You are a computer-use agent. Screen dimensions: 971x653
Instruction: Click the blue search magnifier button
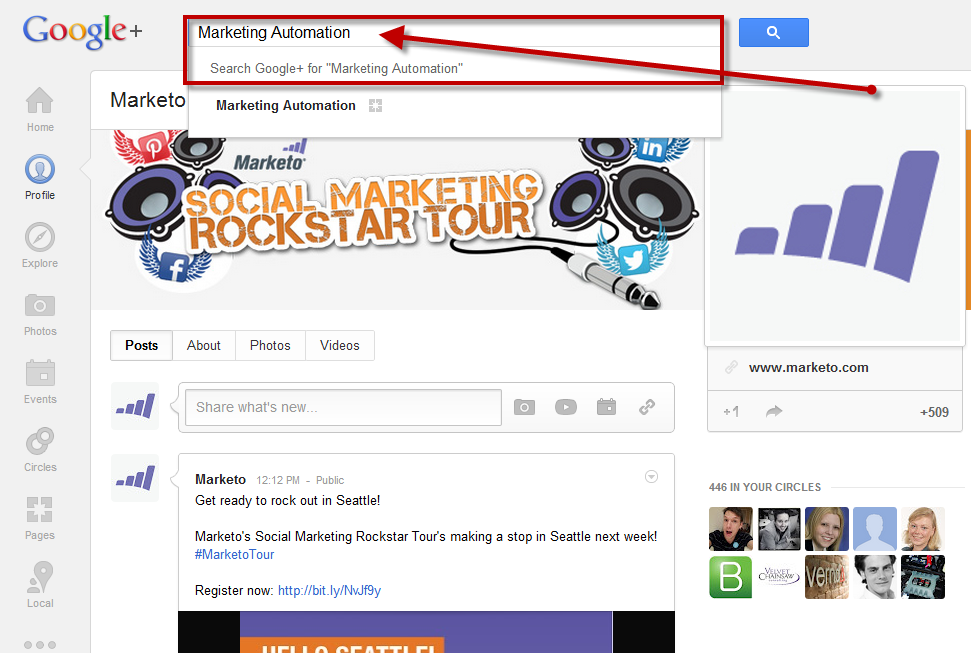[x=773, y=32]
